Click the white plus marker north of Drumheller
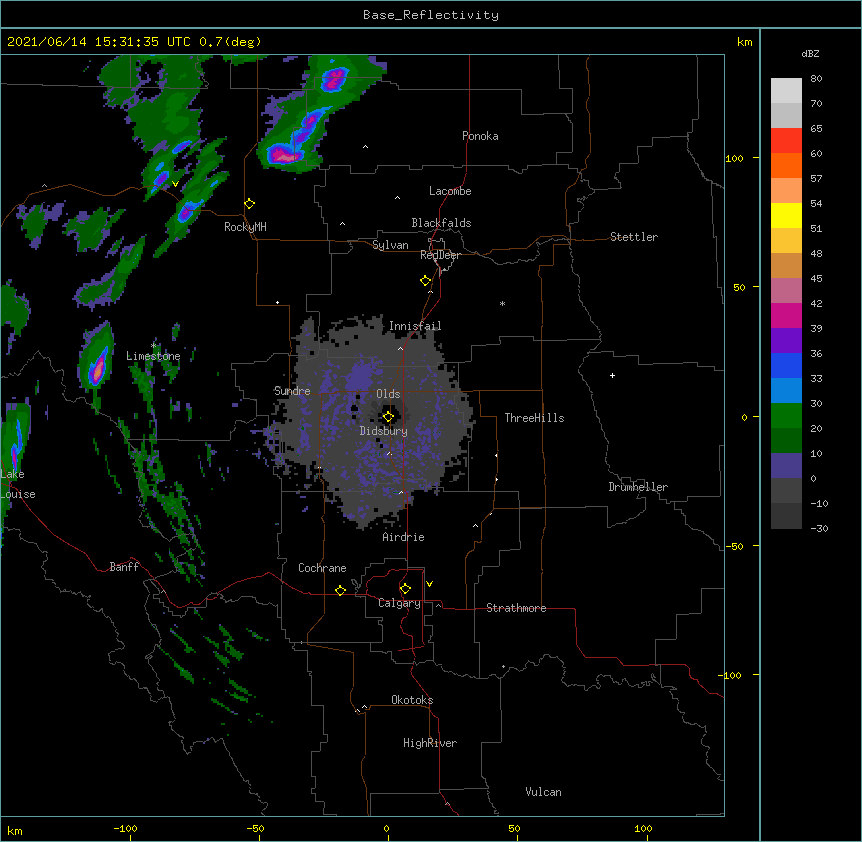 coord(612,375)
